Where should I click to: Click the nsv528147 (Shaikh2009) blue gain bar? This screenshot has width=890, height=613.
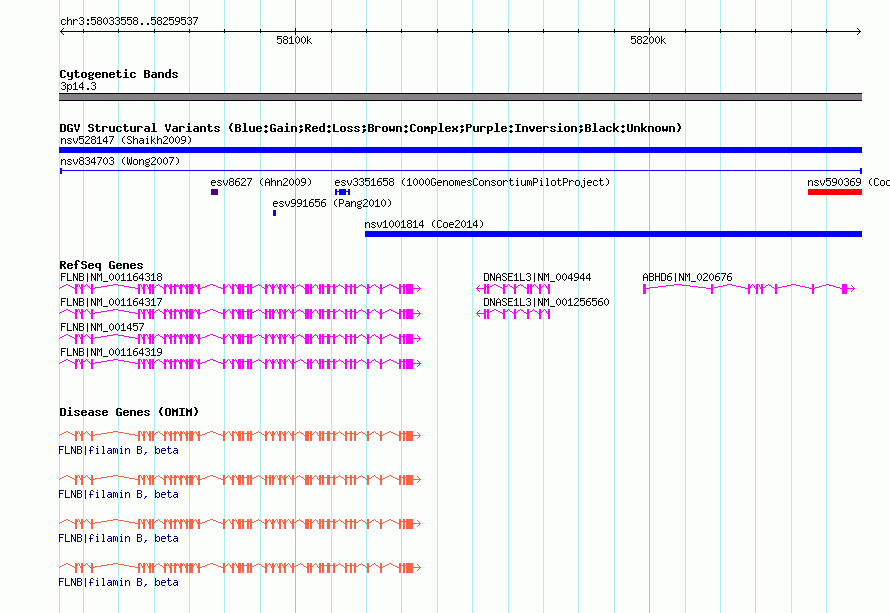click(460, 150)
